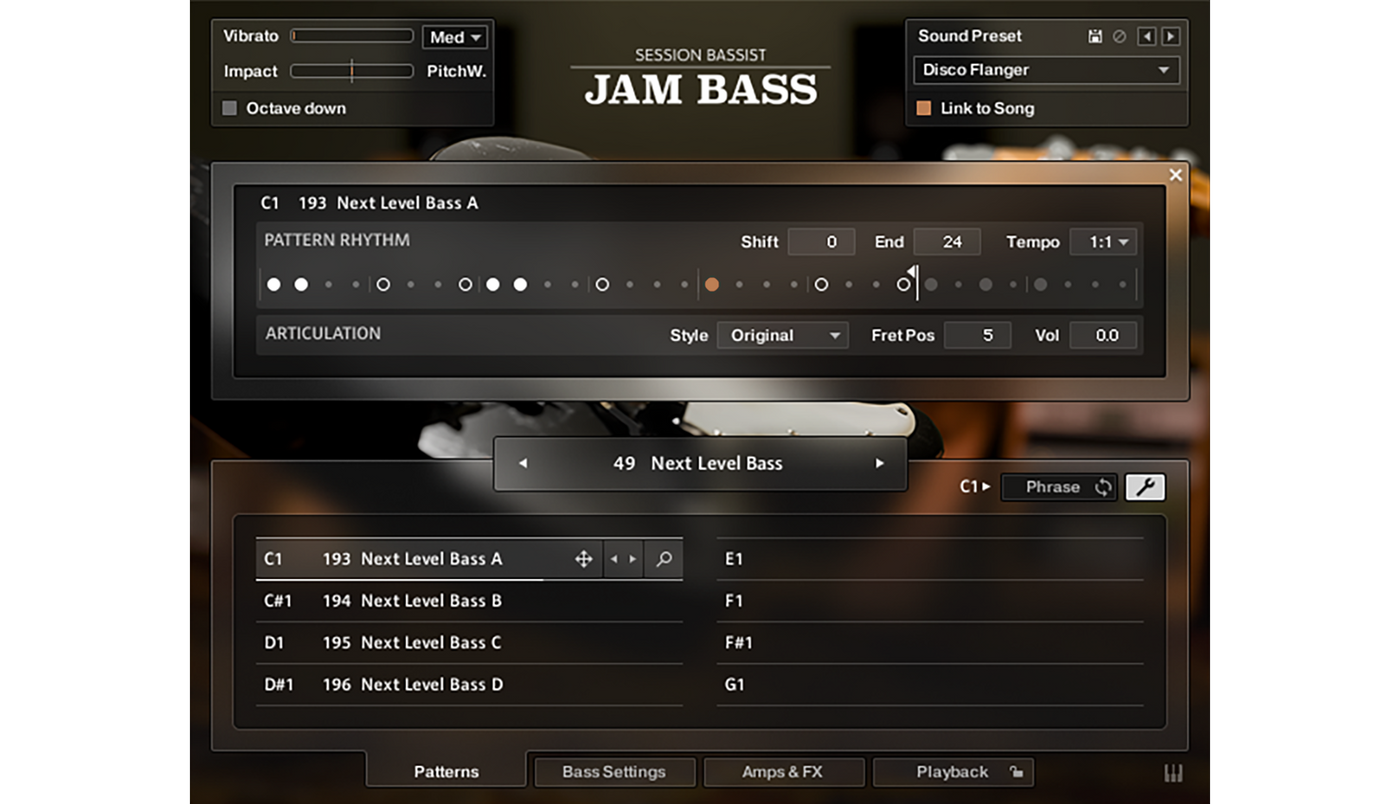The height and width of the screenshot is (804, 1400).
Task: Select pattern 195 Next Level Bass C
Action: [469, 643]
